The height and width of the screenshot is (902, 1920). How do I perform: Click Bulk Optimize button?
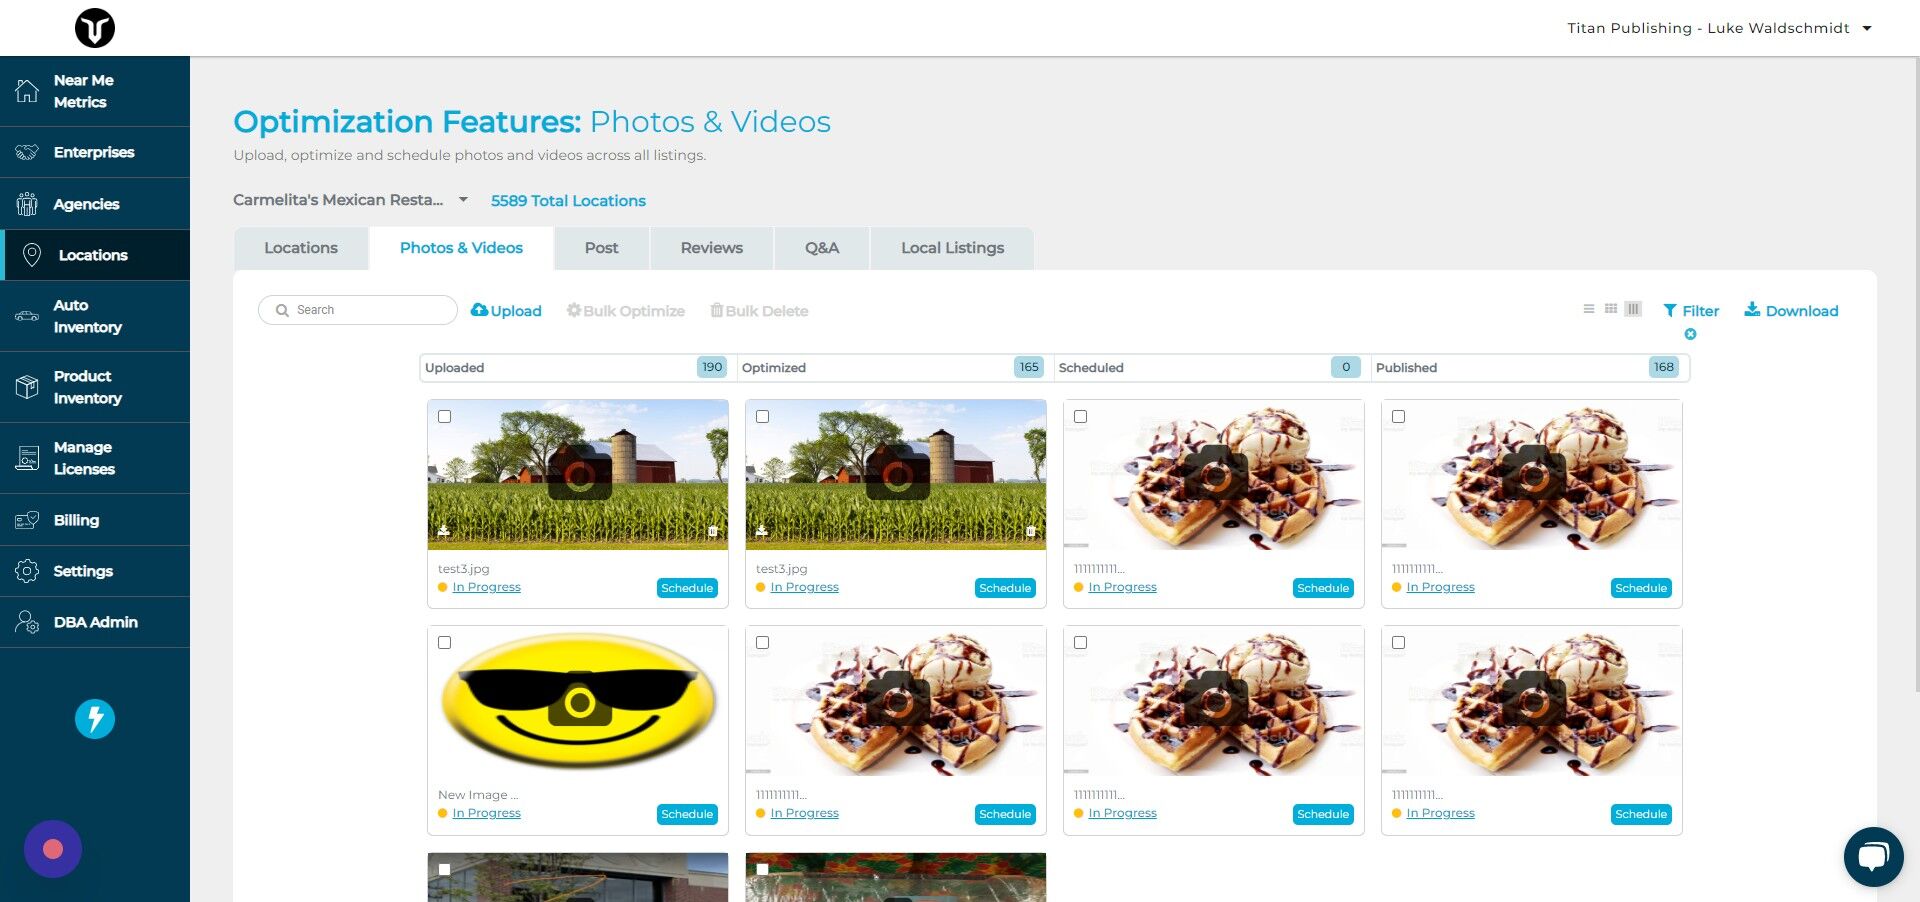pyautogui.click(x=626, y=311)
